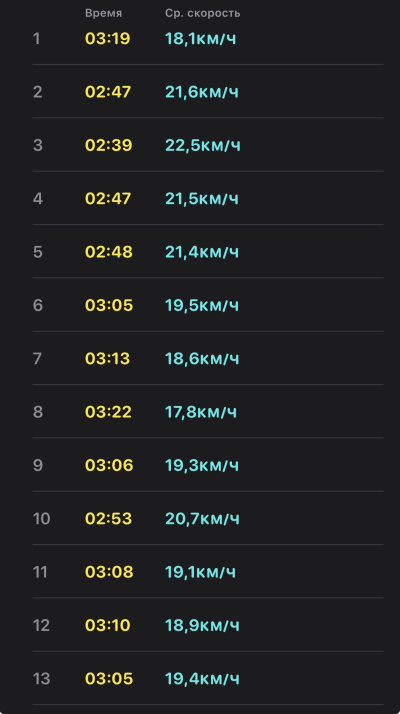This screenshot has width=400, height=714.
Task: Click the 21,5км/ч speed in lap 4
Action: point(202,199)
